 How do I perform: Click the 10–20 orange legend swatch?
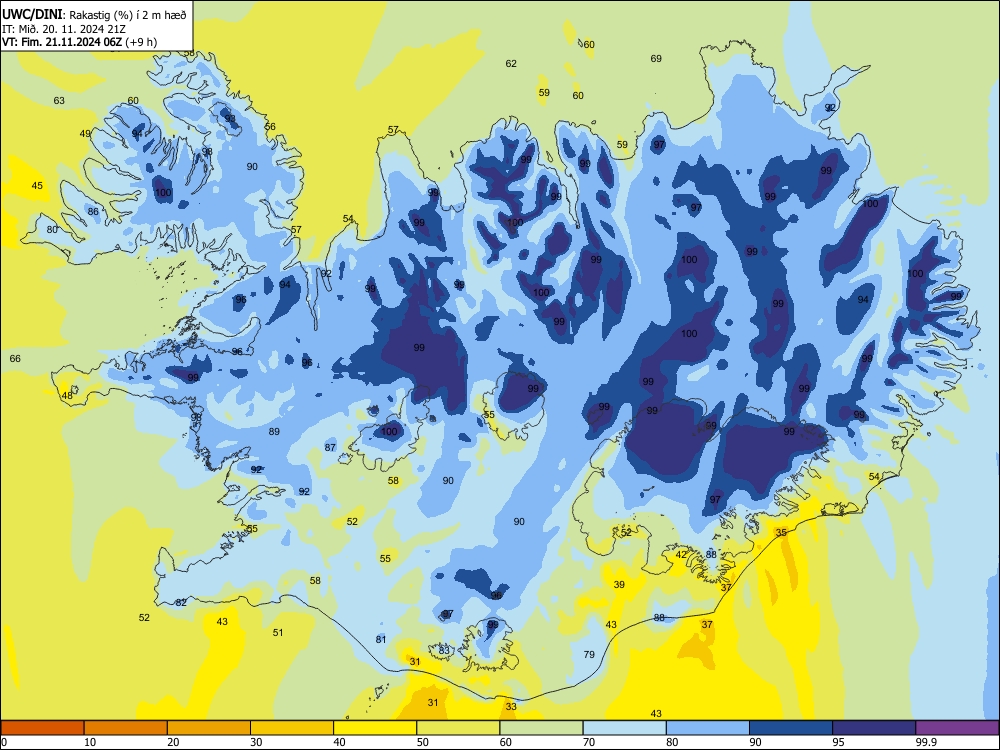126,728
